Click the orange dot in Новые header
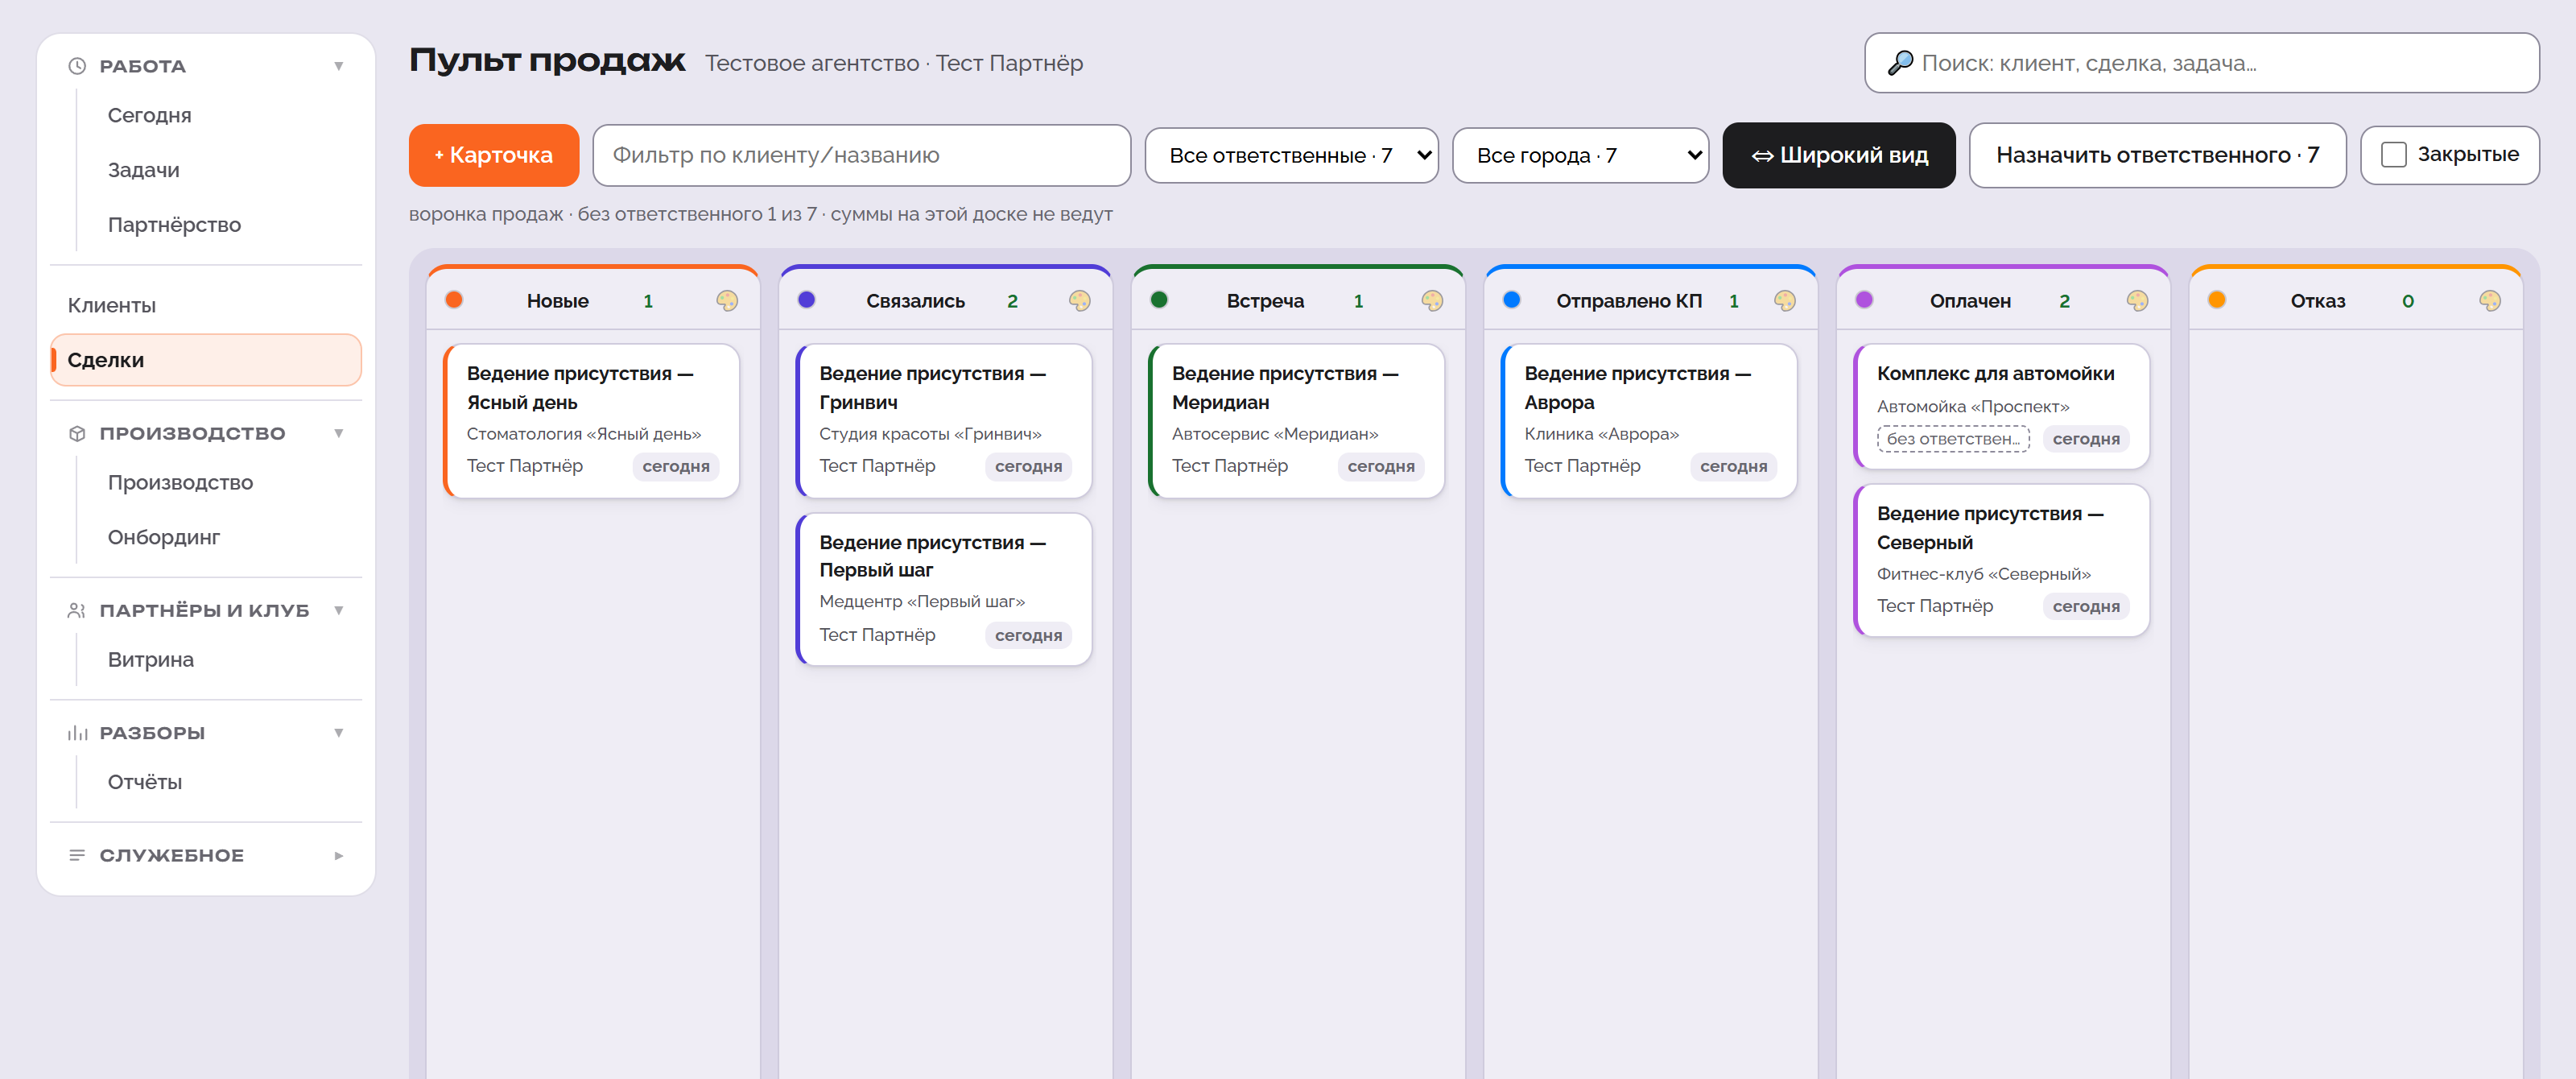 click(454, 300)
